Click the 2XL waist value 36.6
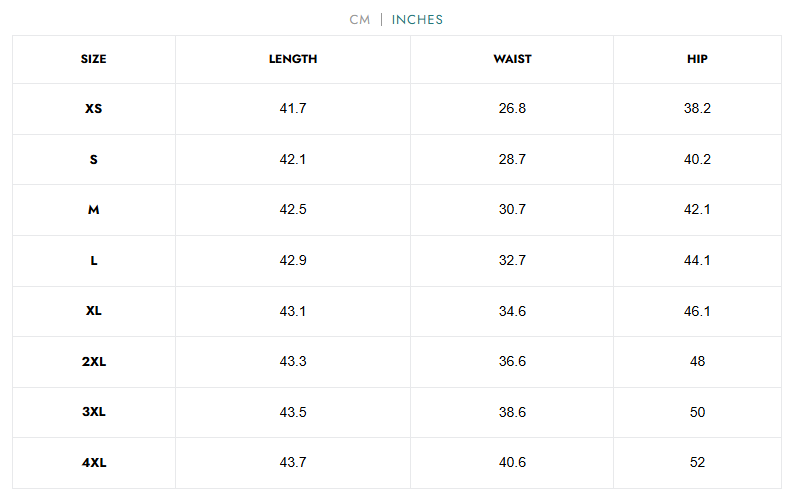 click(x=512, y=361)
